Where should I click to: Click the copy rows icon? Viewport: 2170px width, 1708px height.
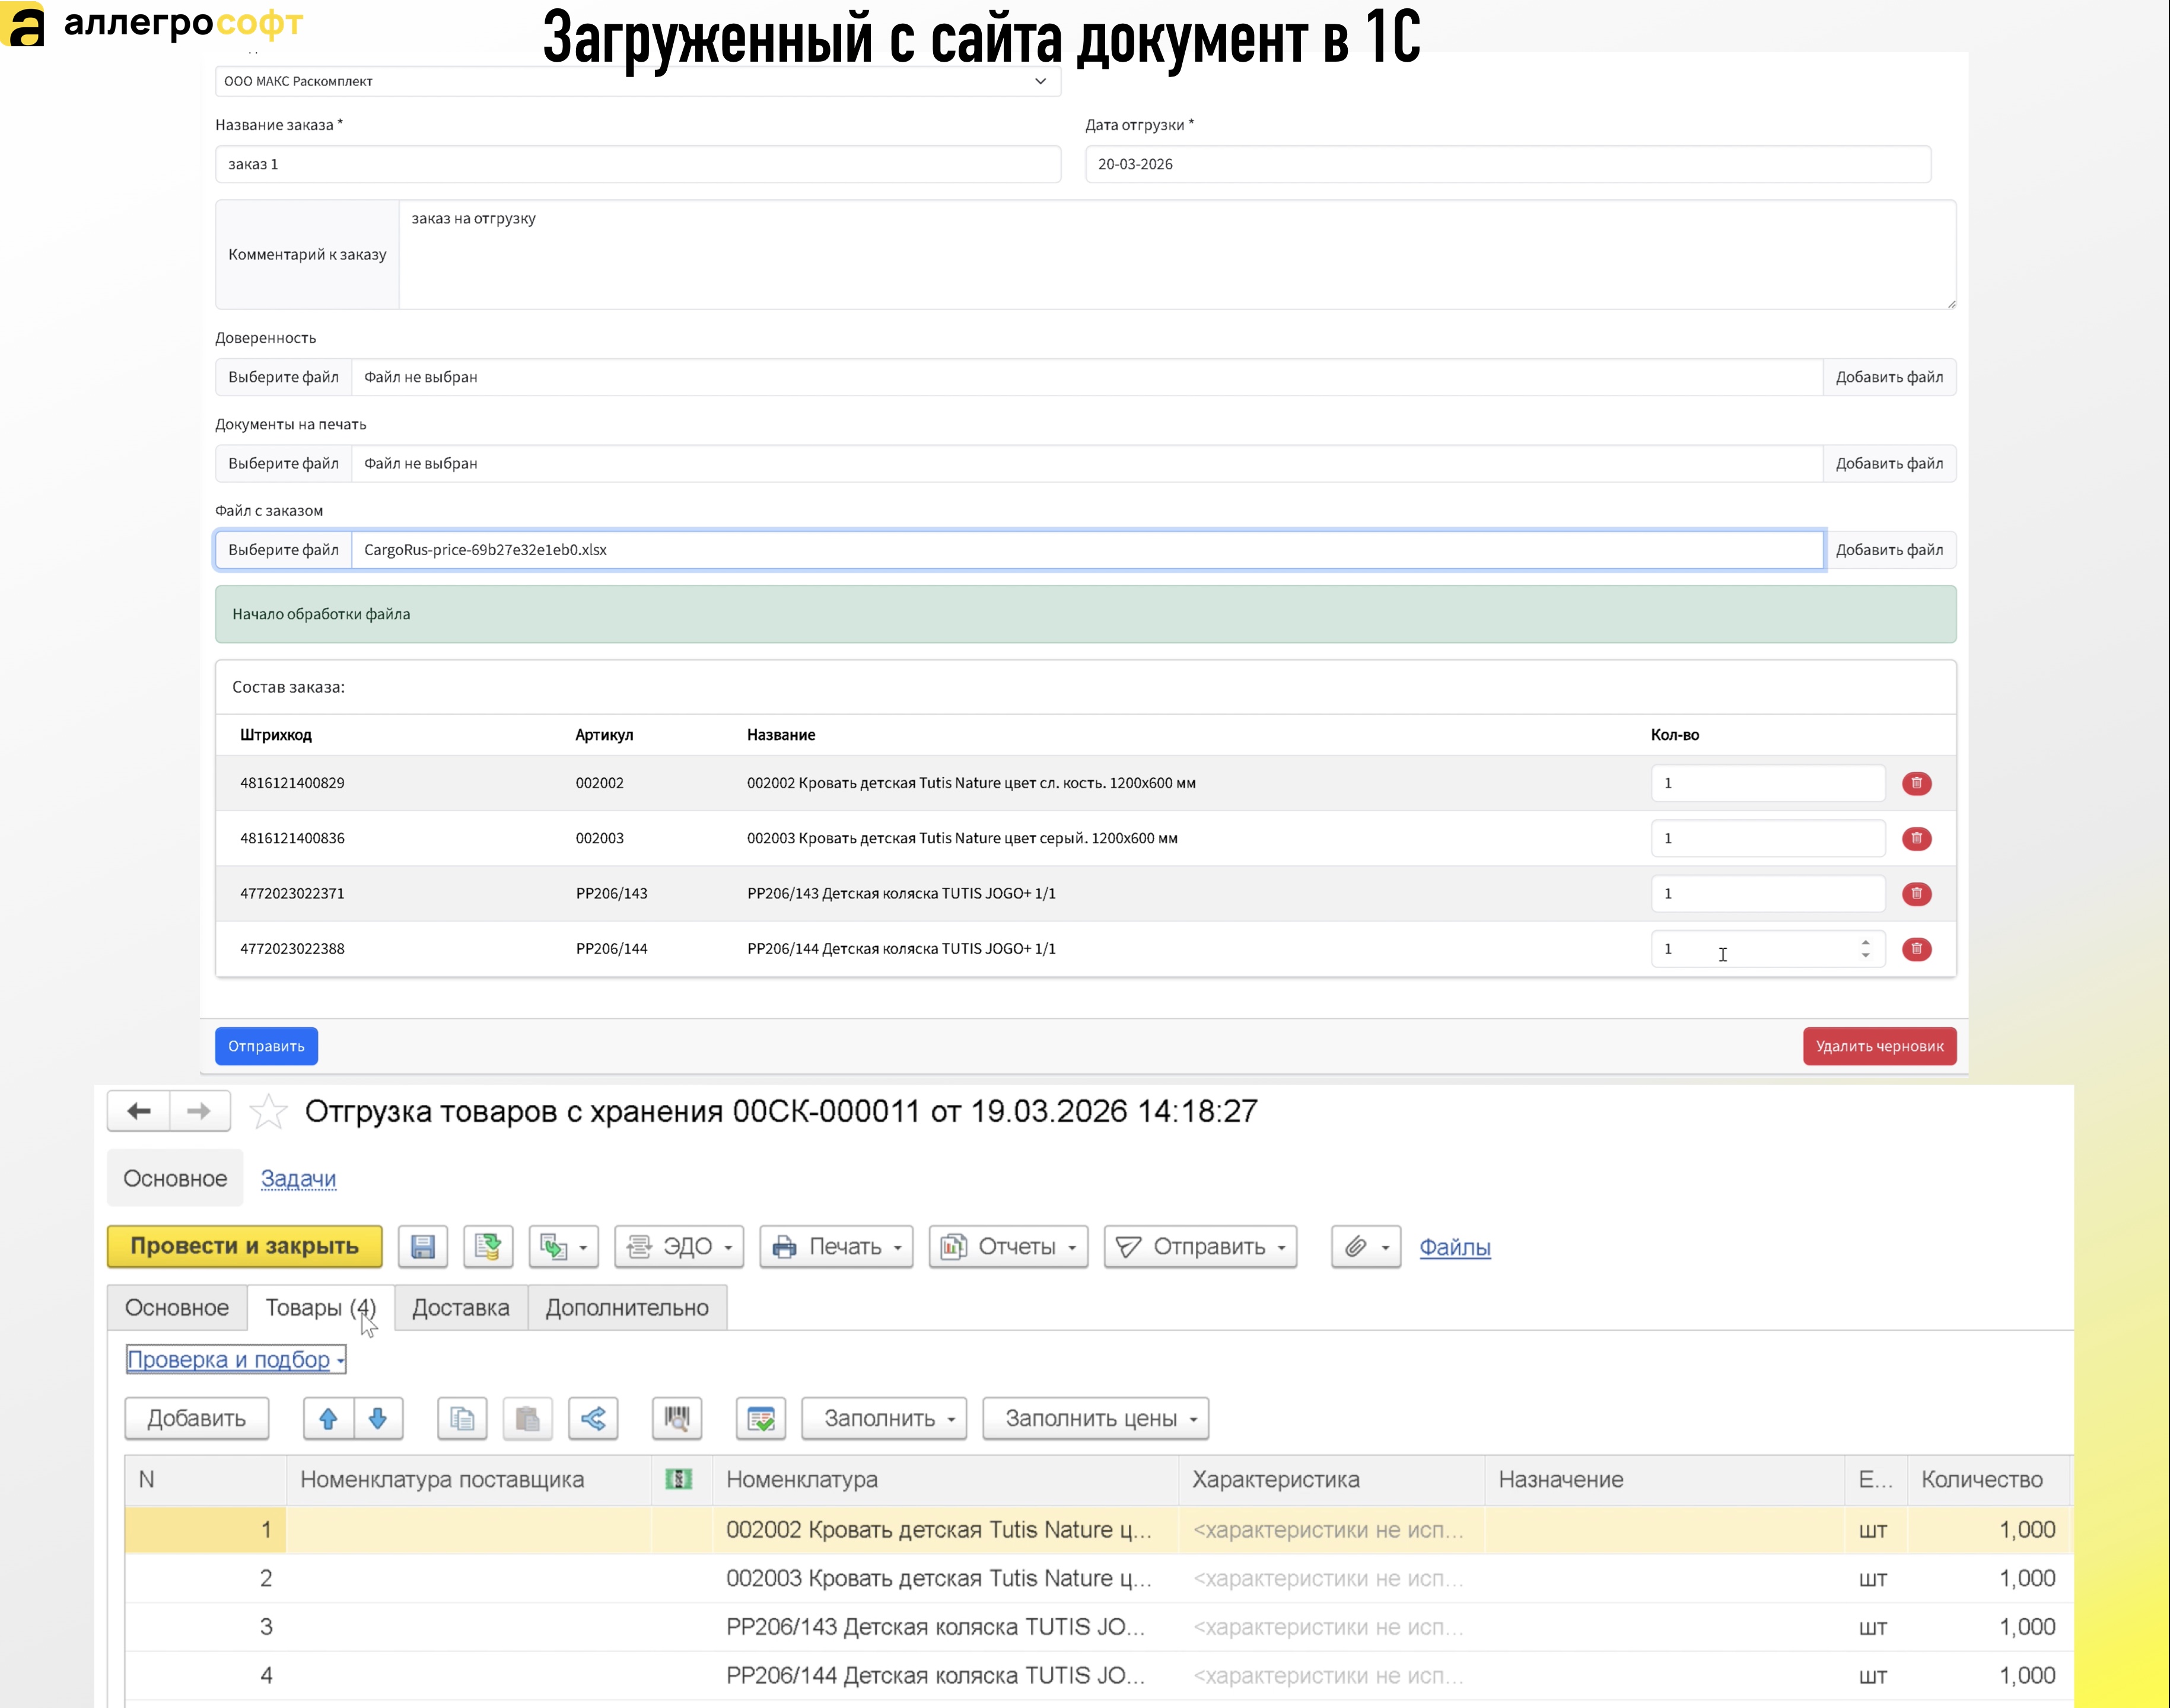(462, 1419)
